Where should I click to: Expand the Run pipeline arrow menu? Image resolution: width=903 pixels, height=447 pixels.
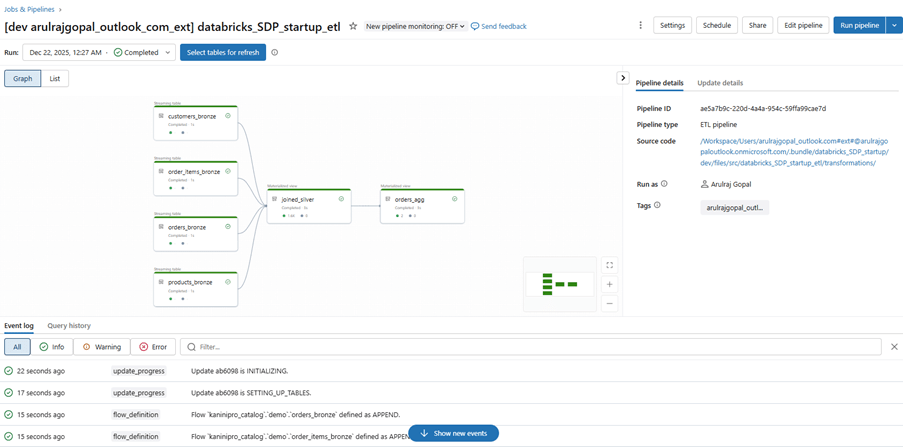point(893,25)
